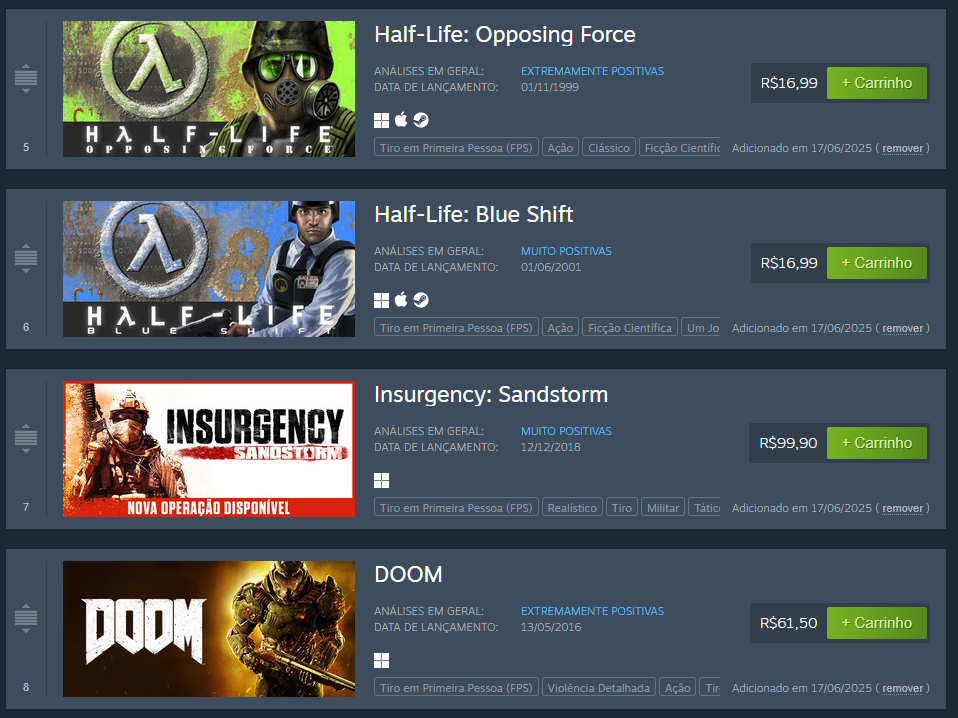Viewport: 958px width, 718px height.
Task: Add Insurgency: Sandstorm to Carrinho
Action: coord(877,443)
